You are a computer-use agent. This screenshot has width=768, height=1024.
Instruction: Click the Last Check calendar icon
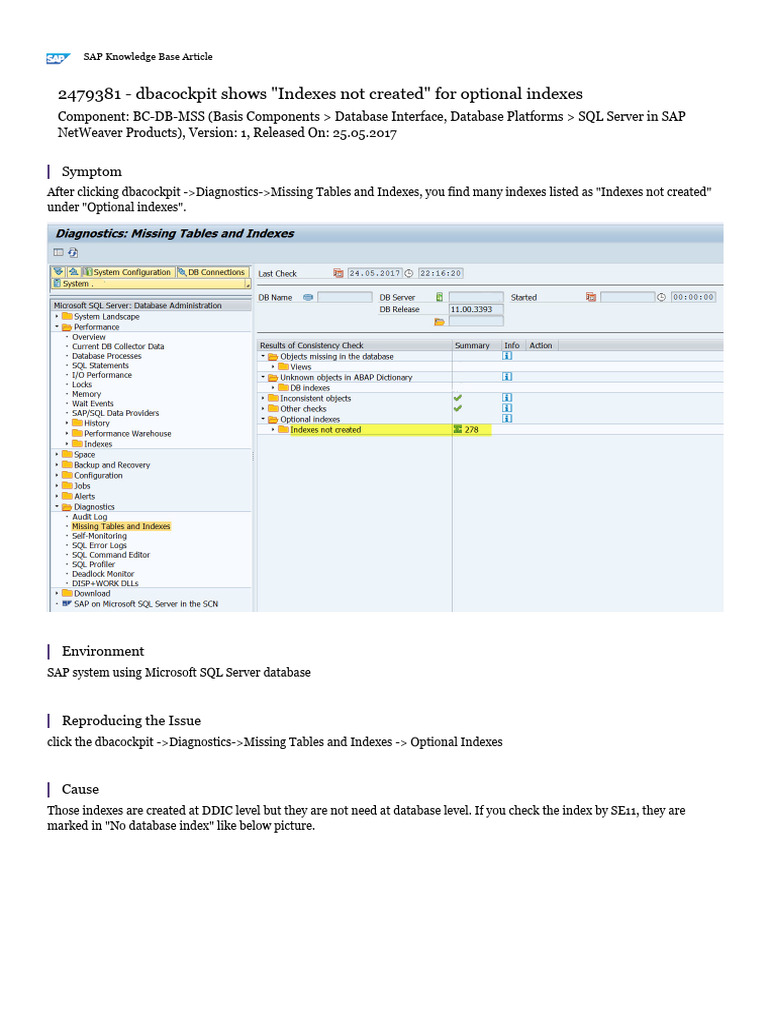tap(338, 273)
